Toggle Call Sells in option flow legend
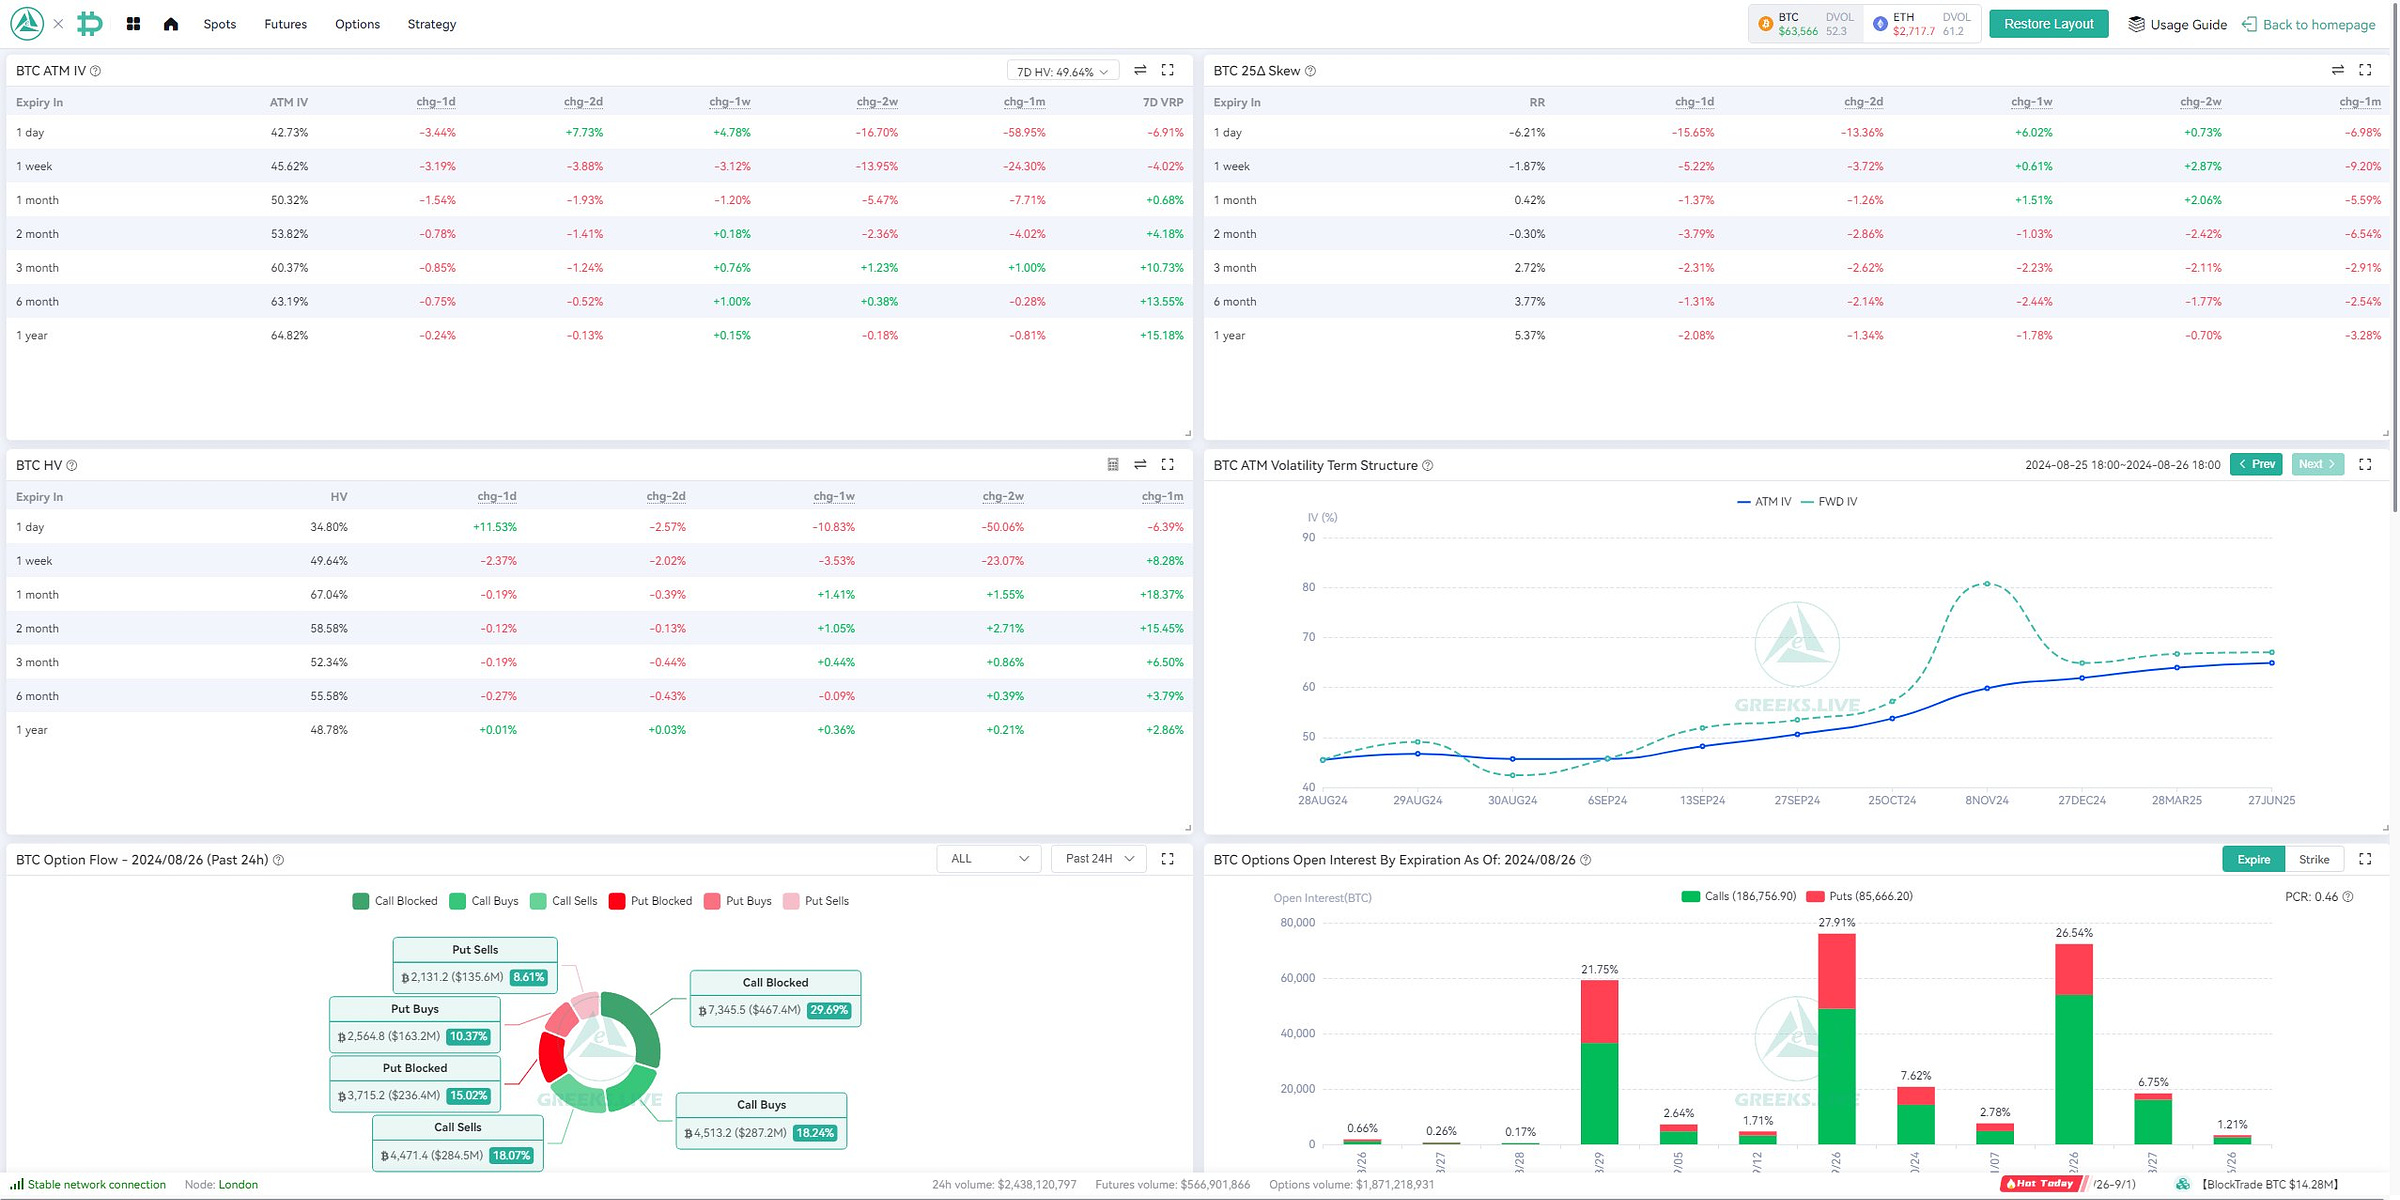 [x=564, y=901]
